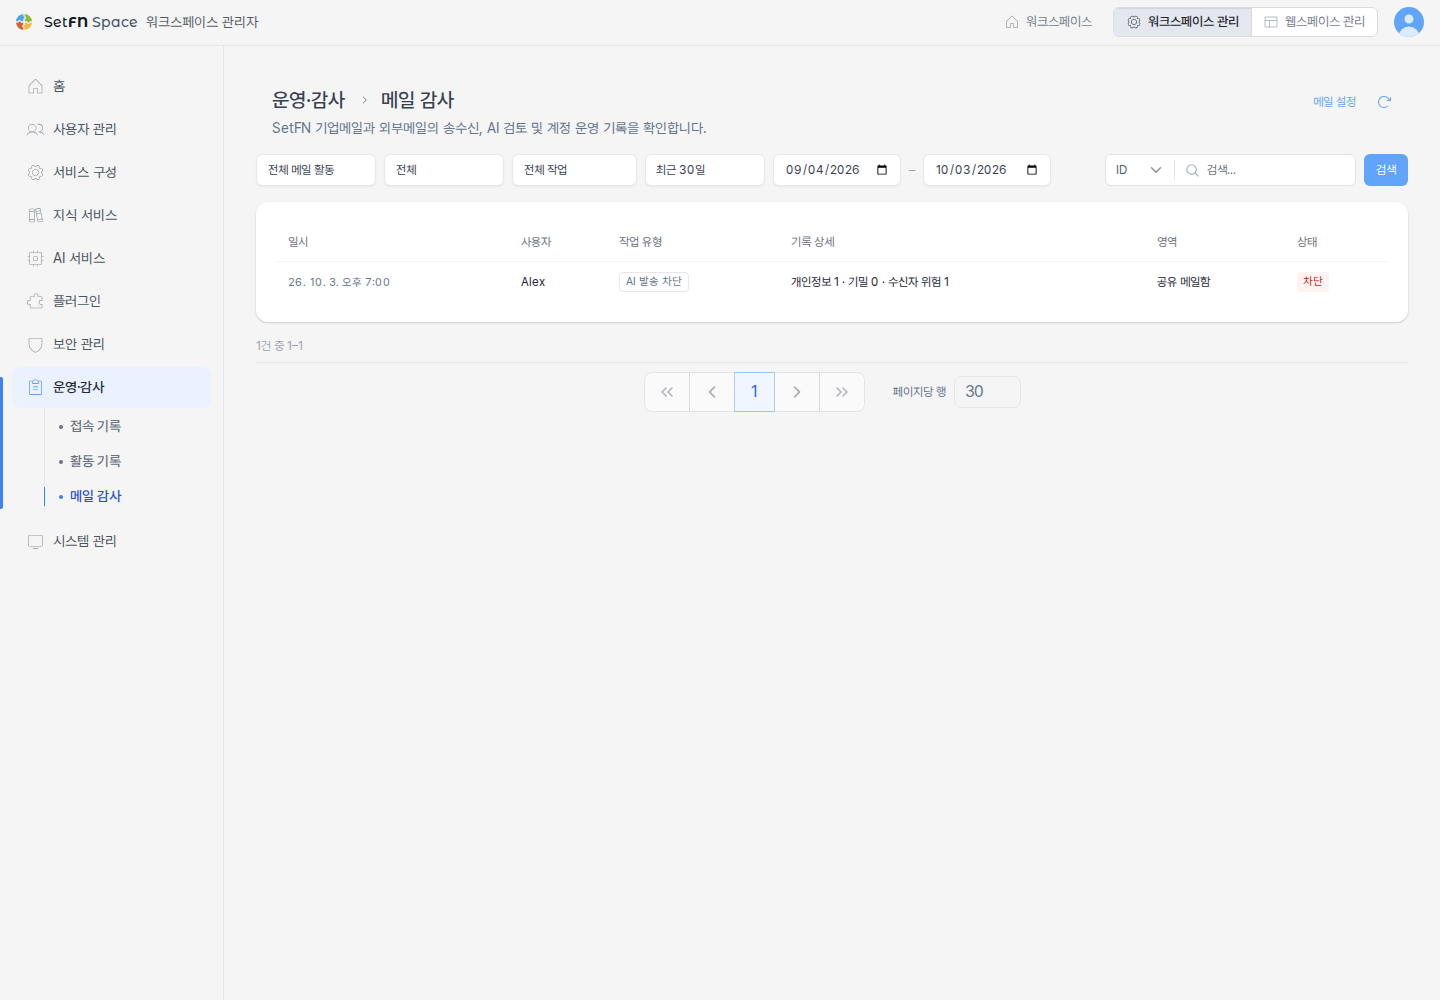
Task: Open the user profile avatar
Action: (1409, 22)
